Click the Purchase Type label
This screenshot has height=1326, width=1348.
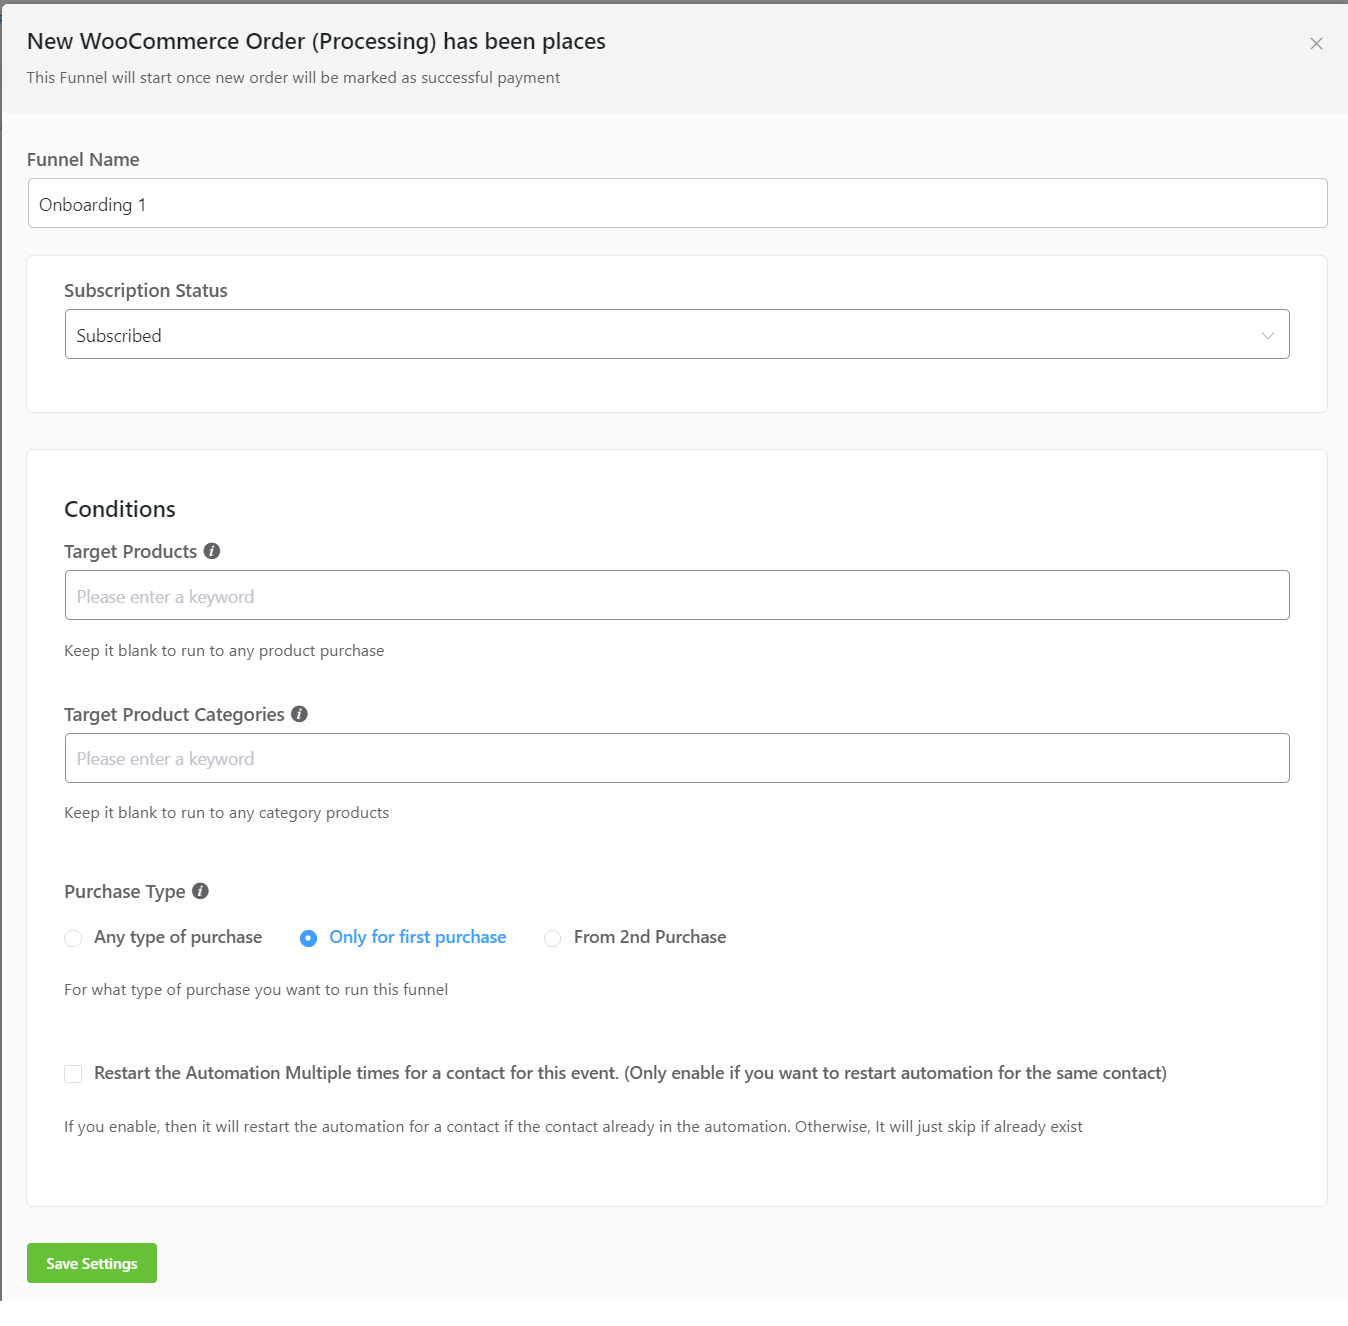(x=124, y=891)
